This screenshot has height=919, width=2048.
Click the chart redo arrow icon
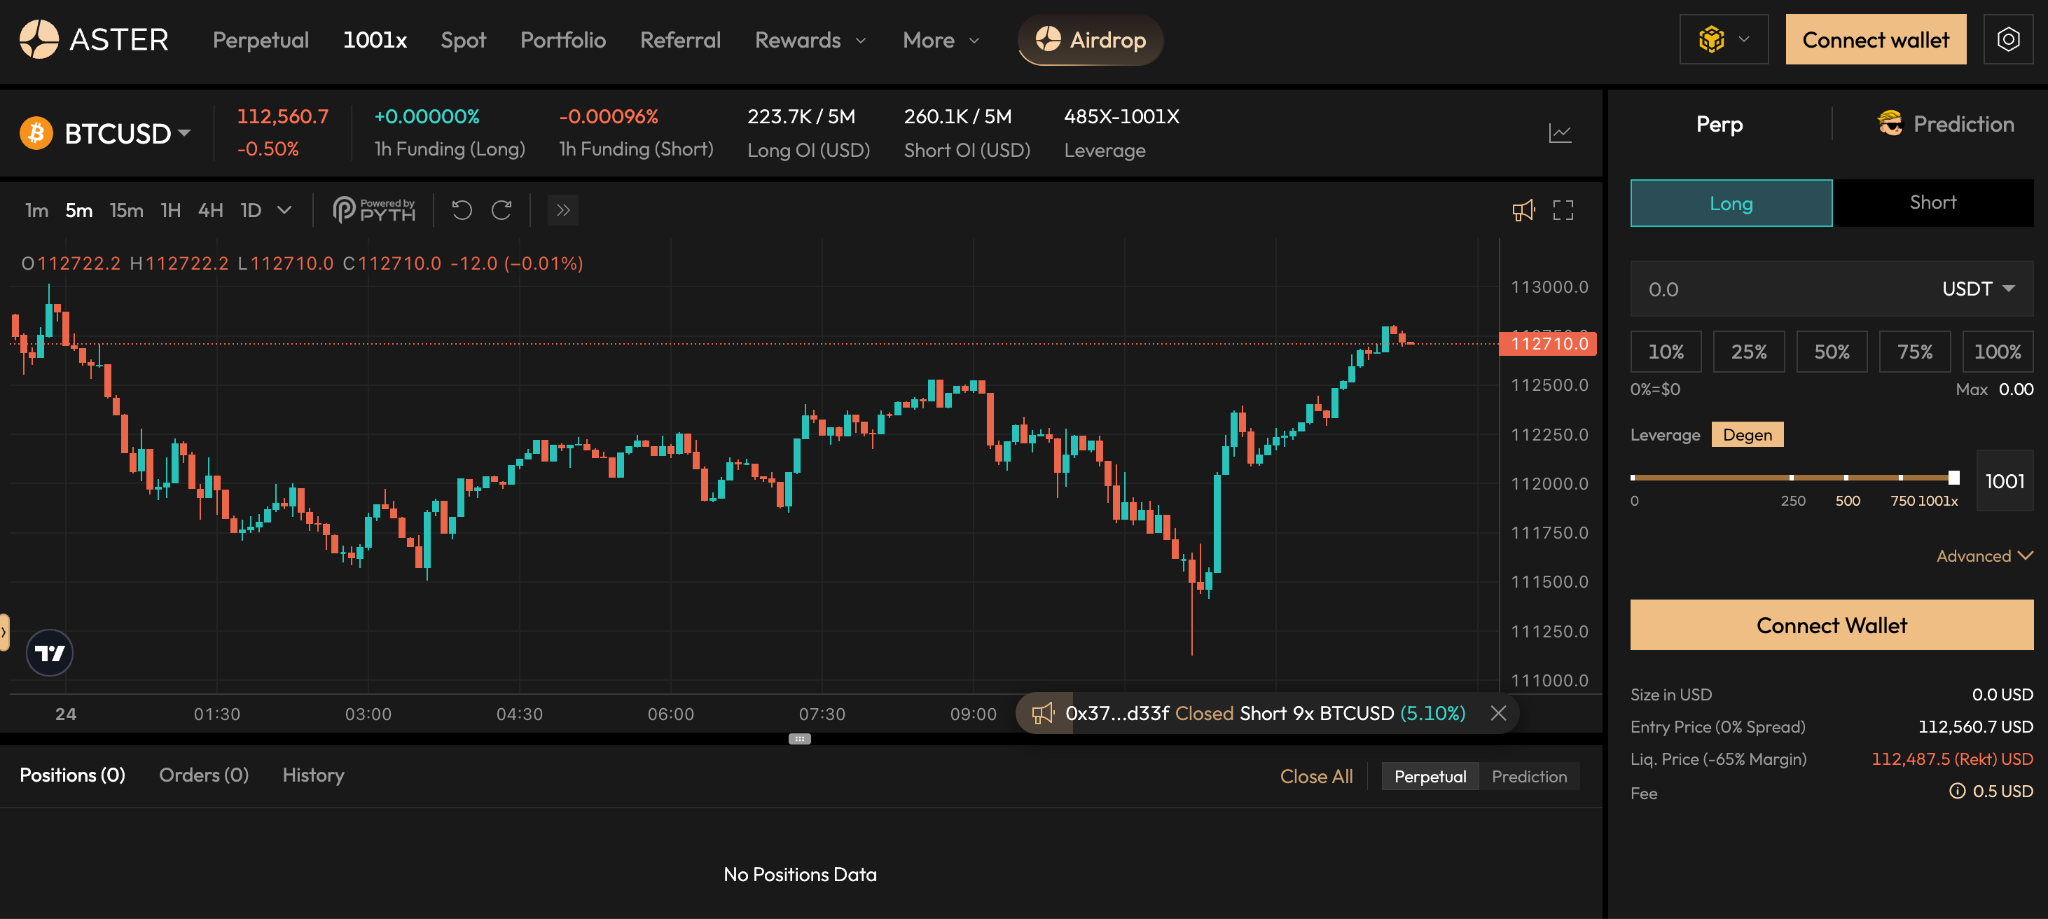502,210
